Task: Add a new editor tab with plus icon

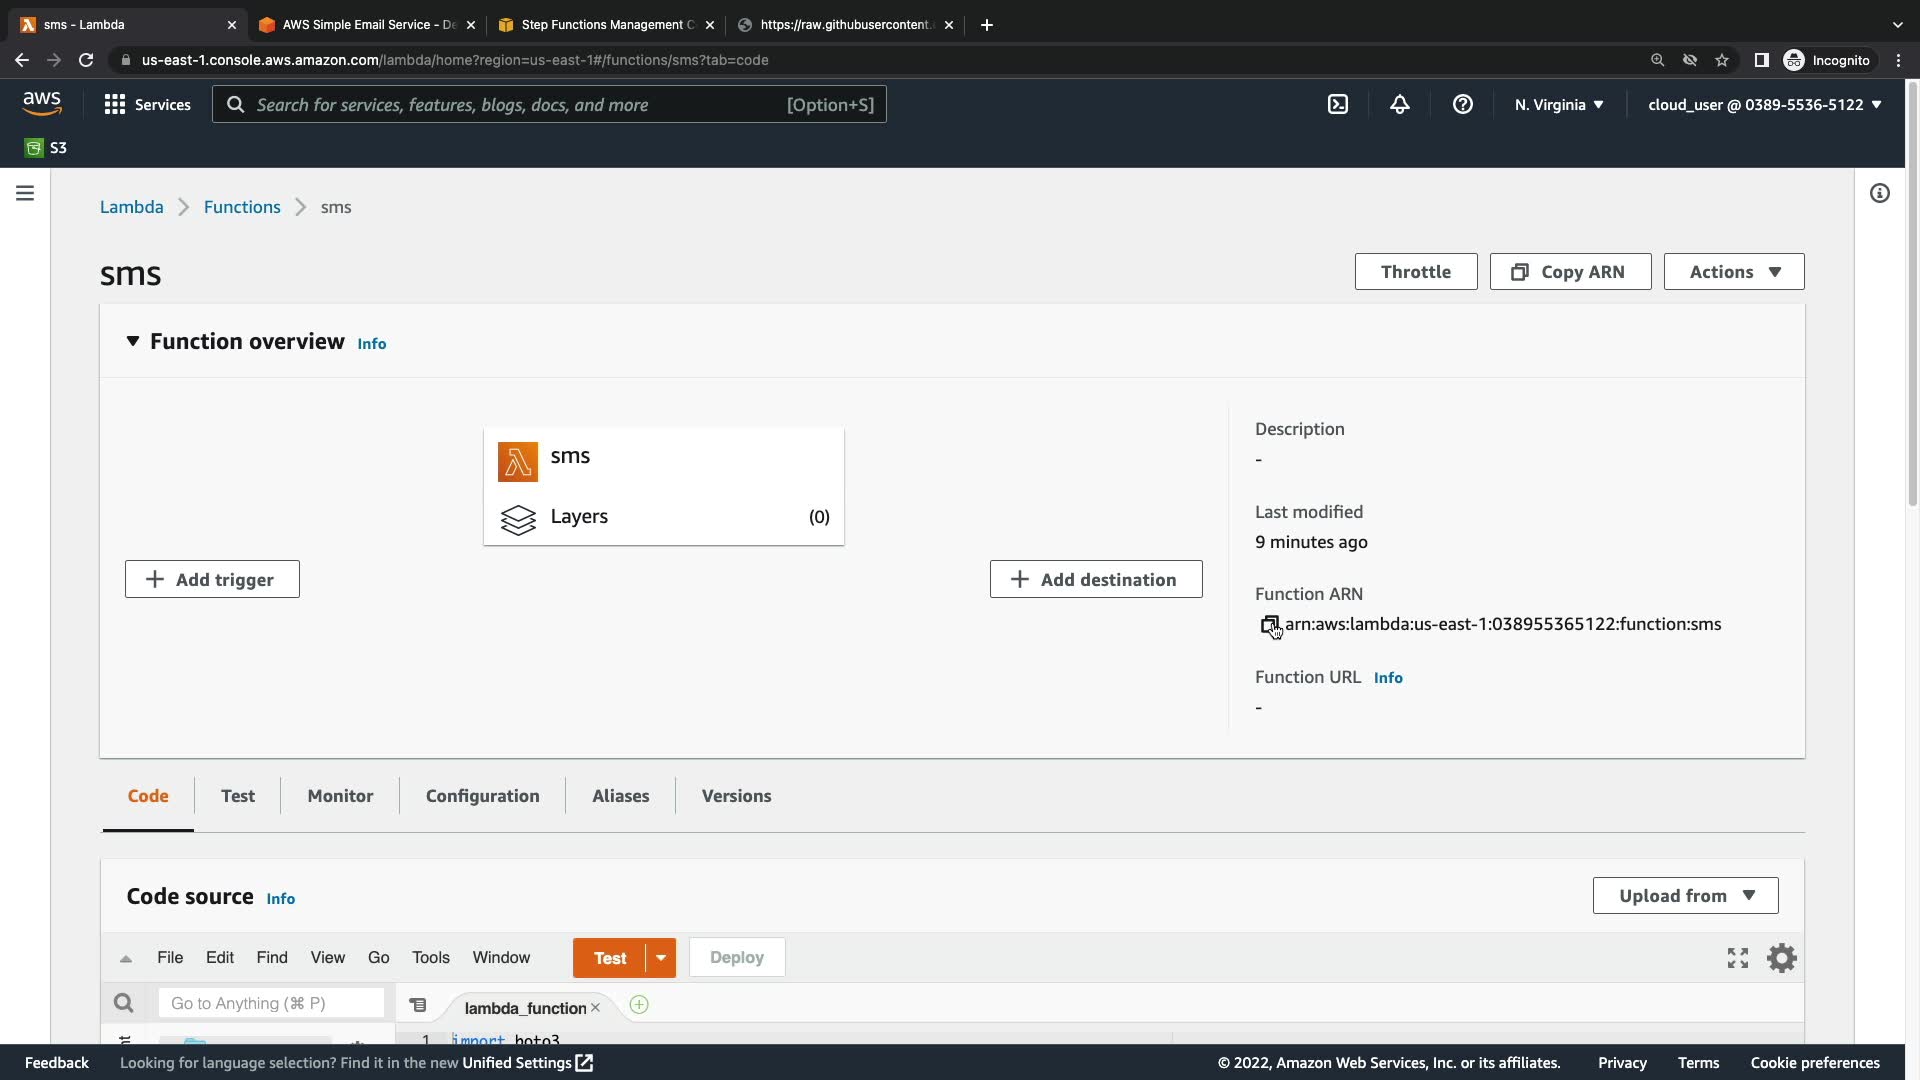Action: click(x=639, y=1005)
